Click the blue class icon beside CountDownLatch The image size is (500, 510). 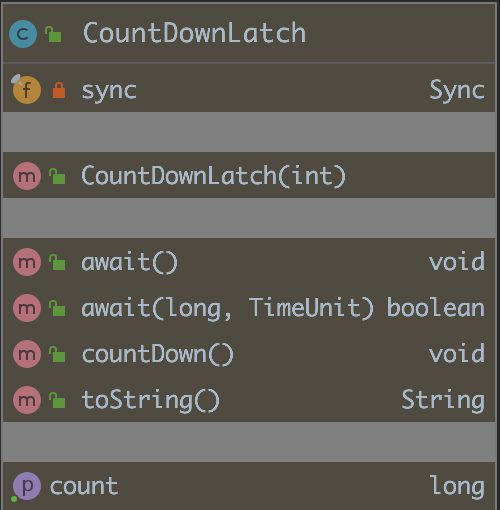[23, 34]
